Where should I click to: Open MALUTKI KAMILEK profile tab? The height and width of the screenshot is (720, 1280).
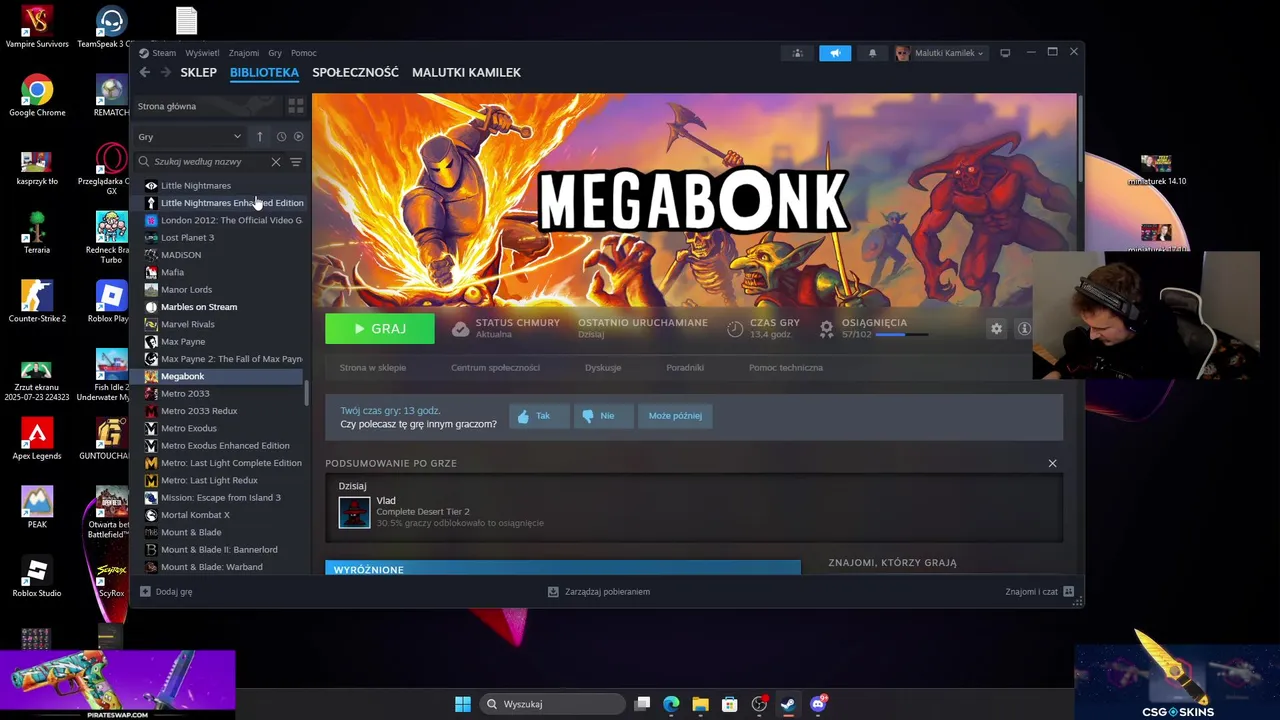(466, 72)
